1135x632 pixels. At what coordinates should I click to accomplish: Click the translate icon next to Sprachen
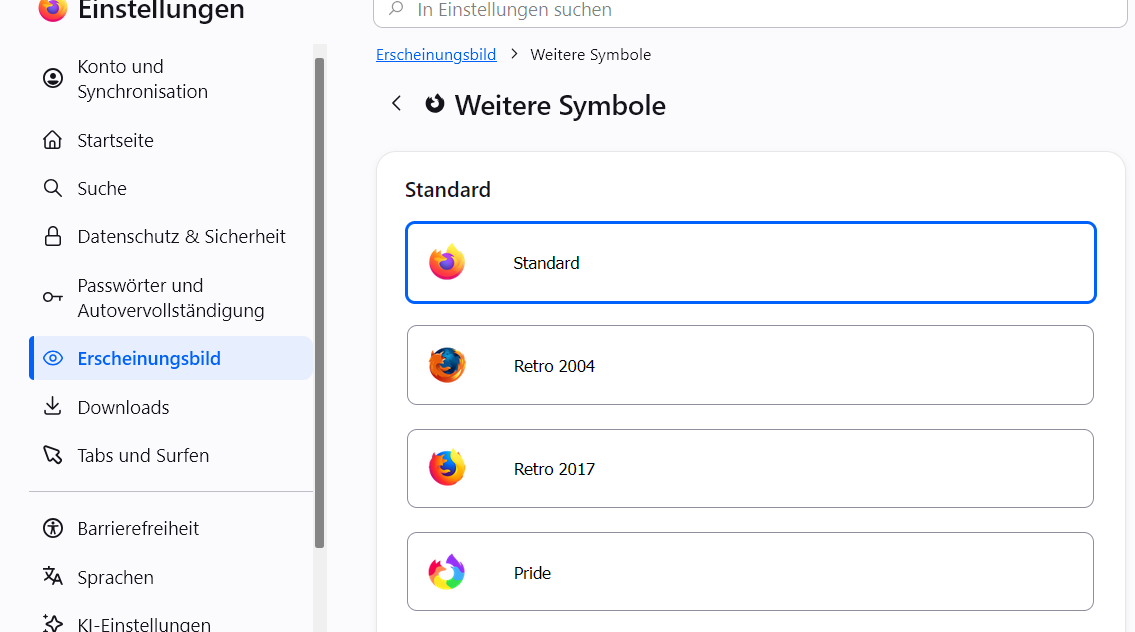[53, 576]
